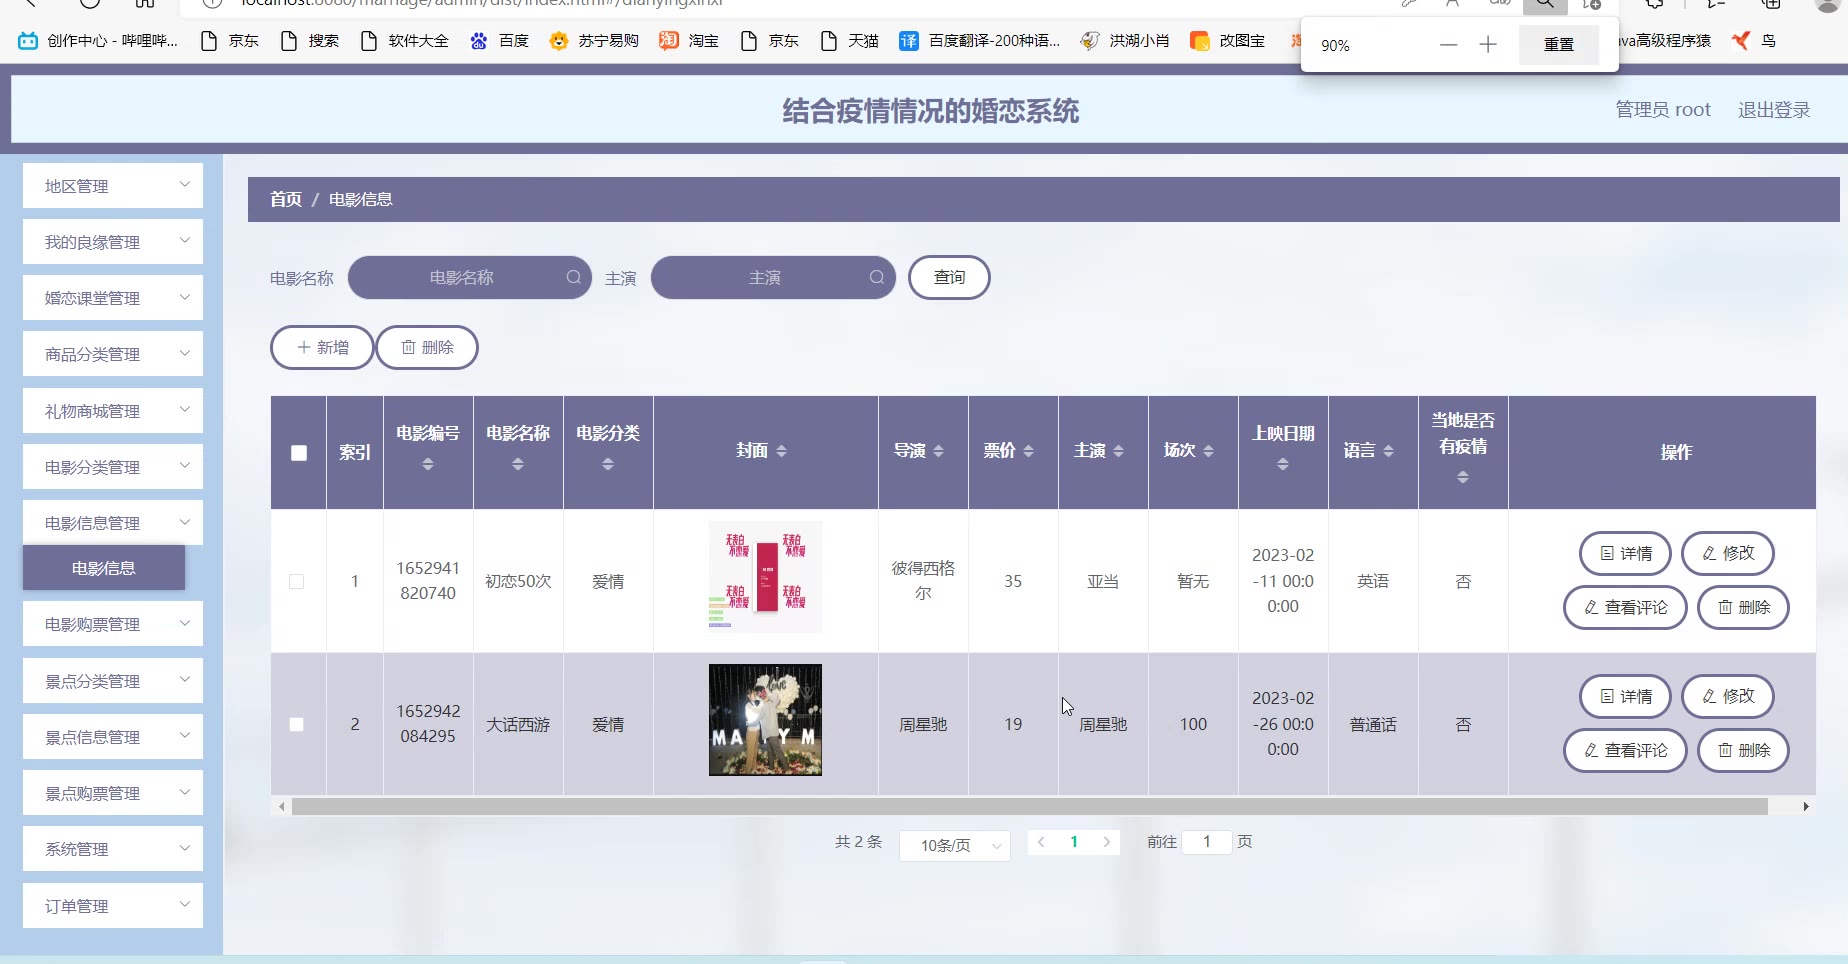Image resolution: width=1848 pixels, height=964 pixels.
Task: Click search icon in 电影名称 field
Action: tap(573, 277)
